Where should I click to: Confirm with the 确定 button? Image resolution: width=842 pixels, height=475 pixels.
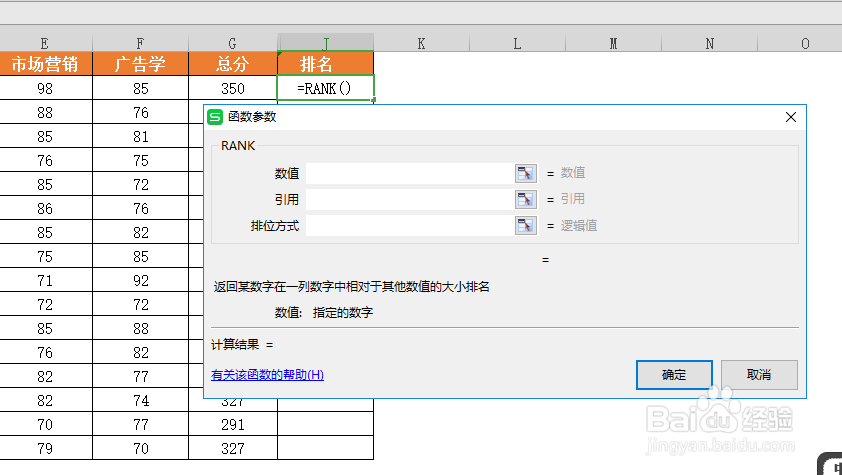click(x=674, y=375)
